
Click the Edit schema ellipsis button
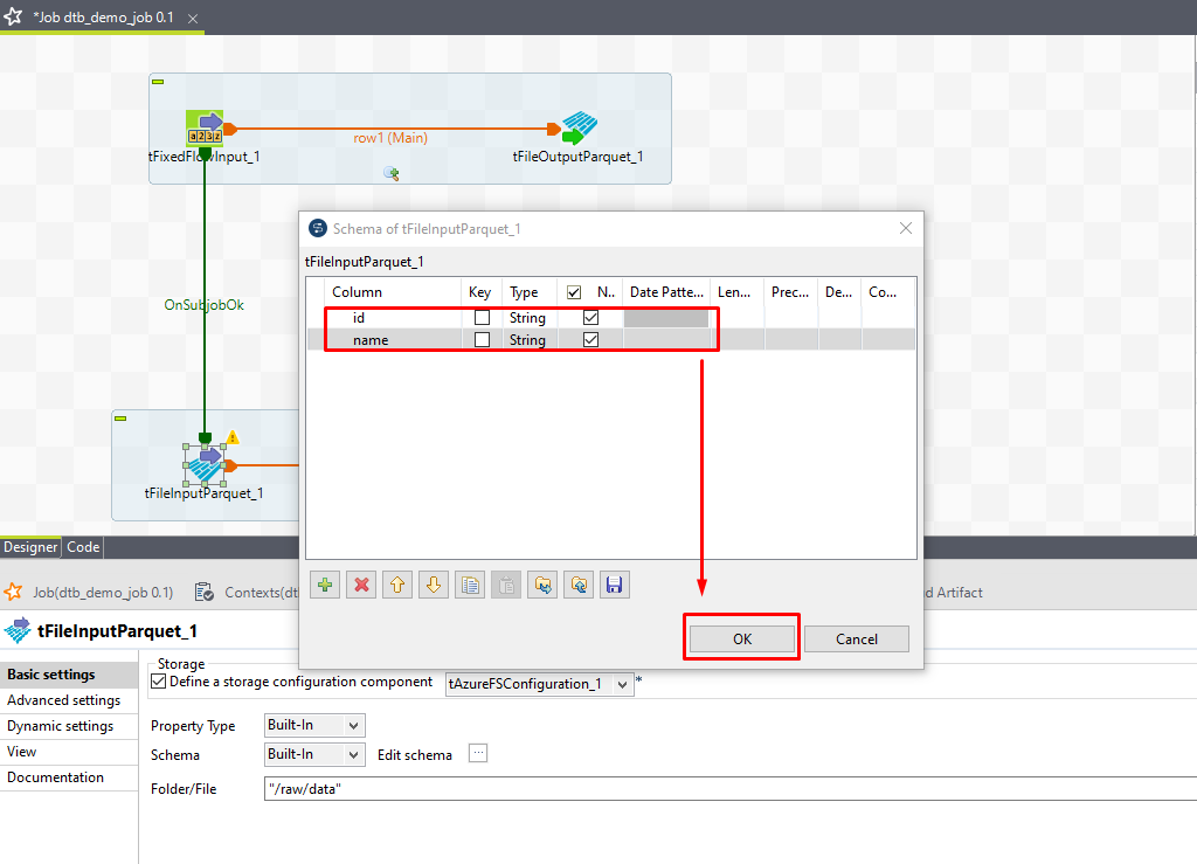coord(478,754)
